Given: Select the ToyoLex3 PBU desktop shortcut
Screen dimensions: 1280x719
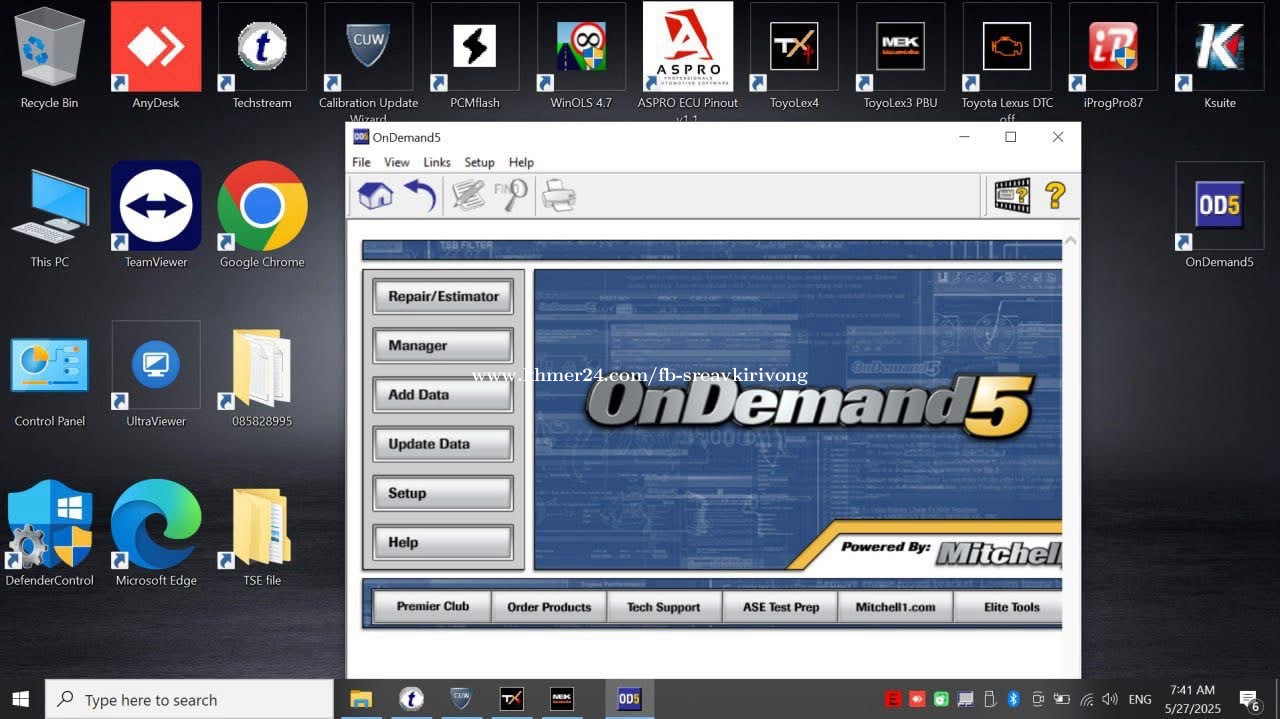Looking at the screenshot, I should [x=900, y=58].
